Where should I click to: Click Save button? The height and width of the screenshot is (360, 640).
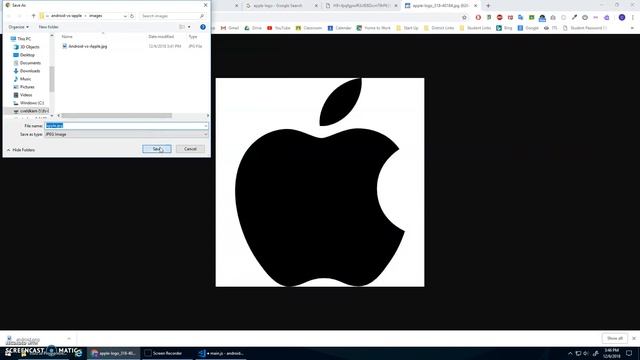(x=157, y=149)
